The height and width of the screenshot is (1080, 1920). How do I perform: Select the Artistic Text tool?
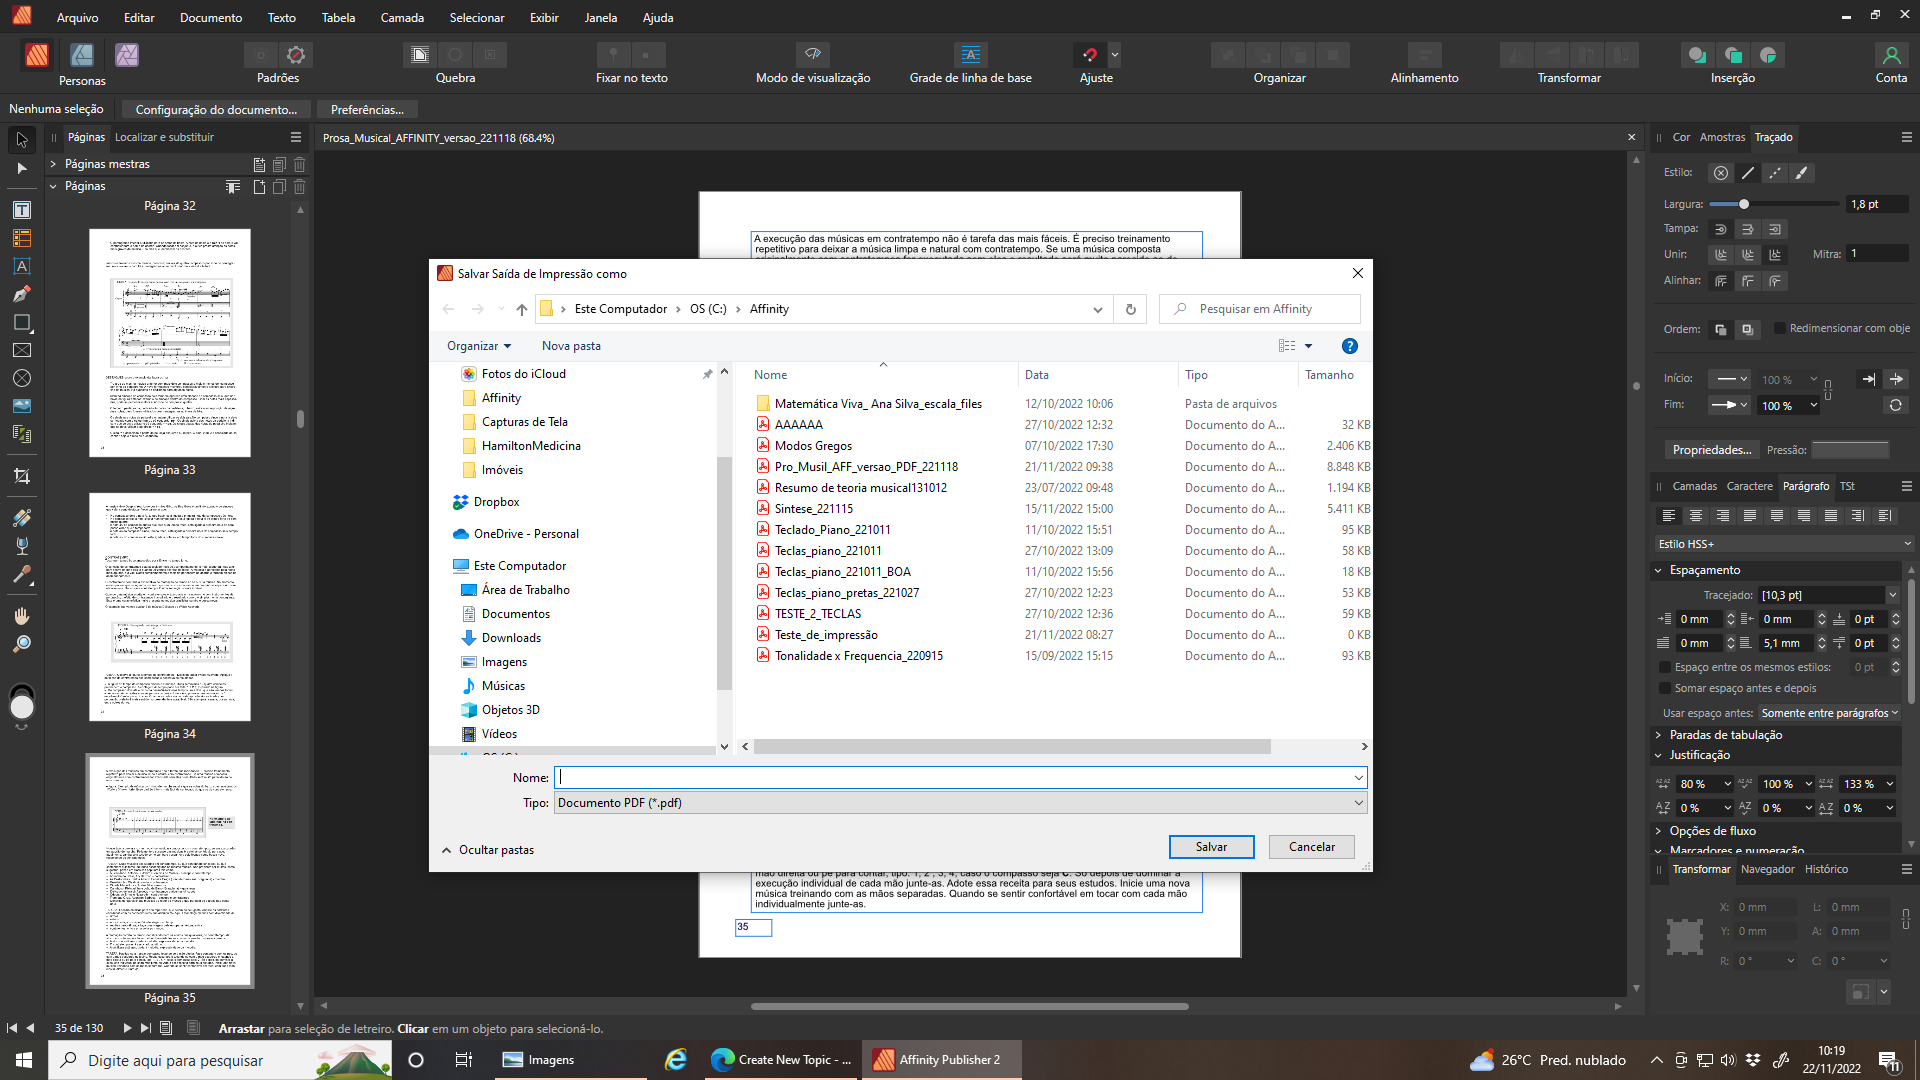pyautogui.click(x=22, y=266)
